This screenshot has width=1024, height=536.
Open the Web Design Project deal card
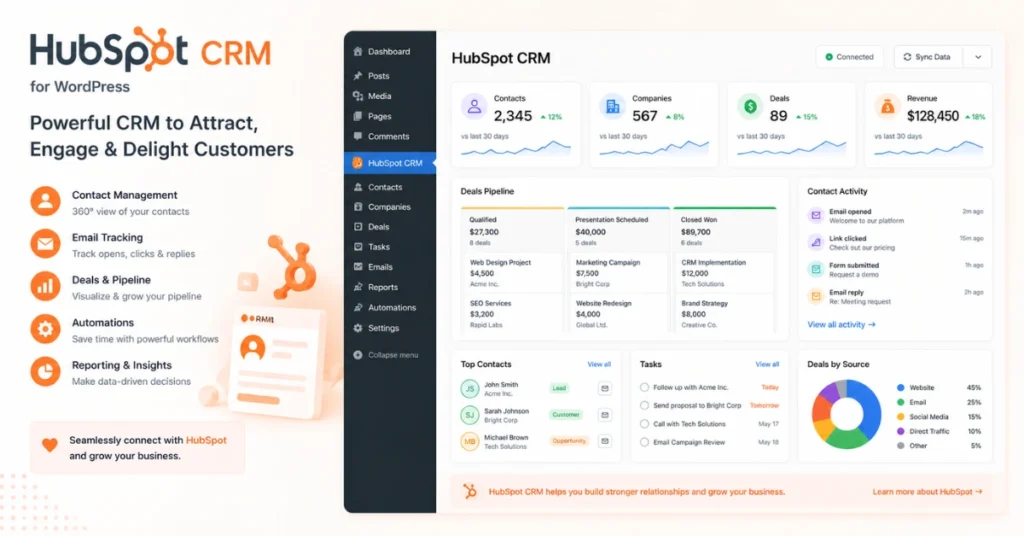513,273
